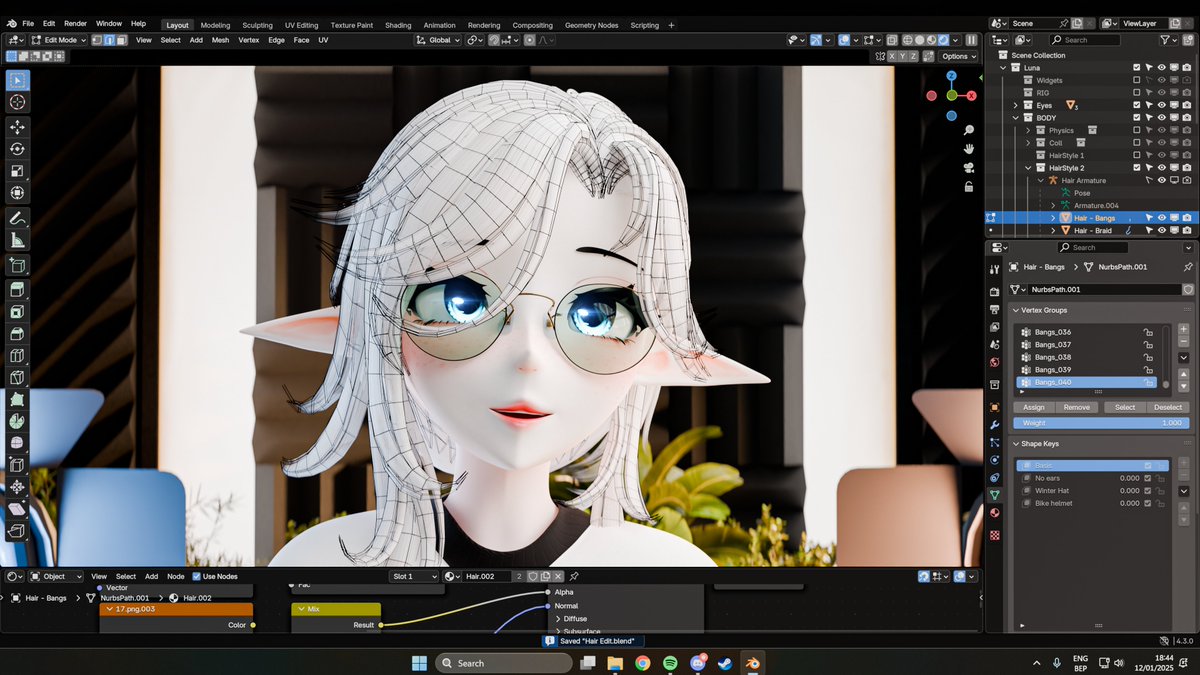Open the Render menu
The width and height of the screenshot is (1200, 675).
point(74,22)
